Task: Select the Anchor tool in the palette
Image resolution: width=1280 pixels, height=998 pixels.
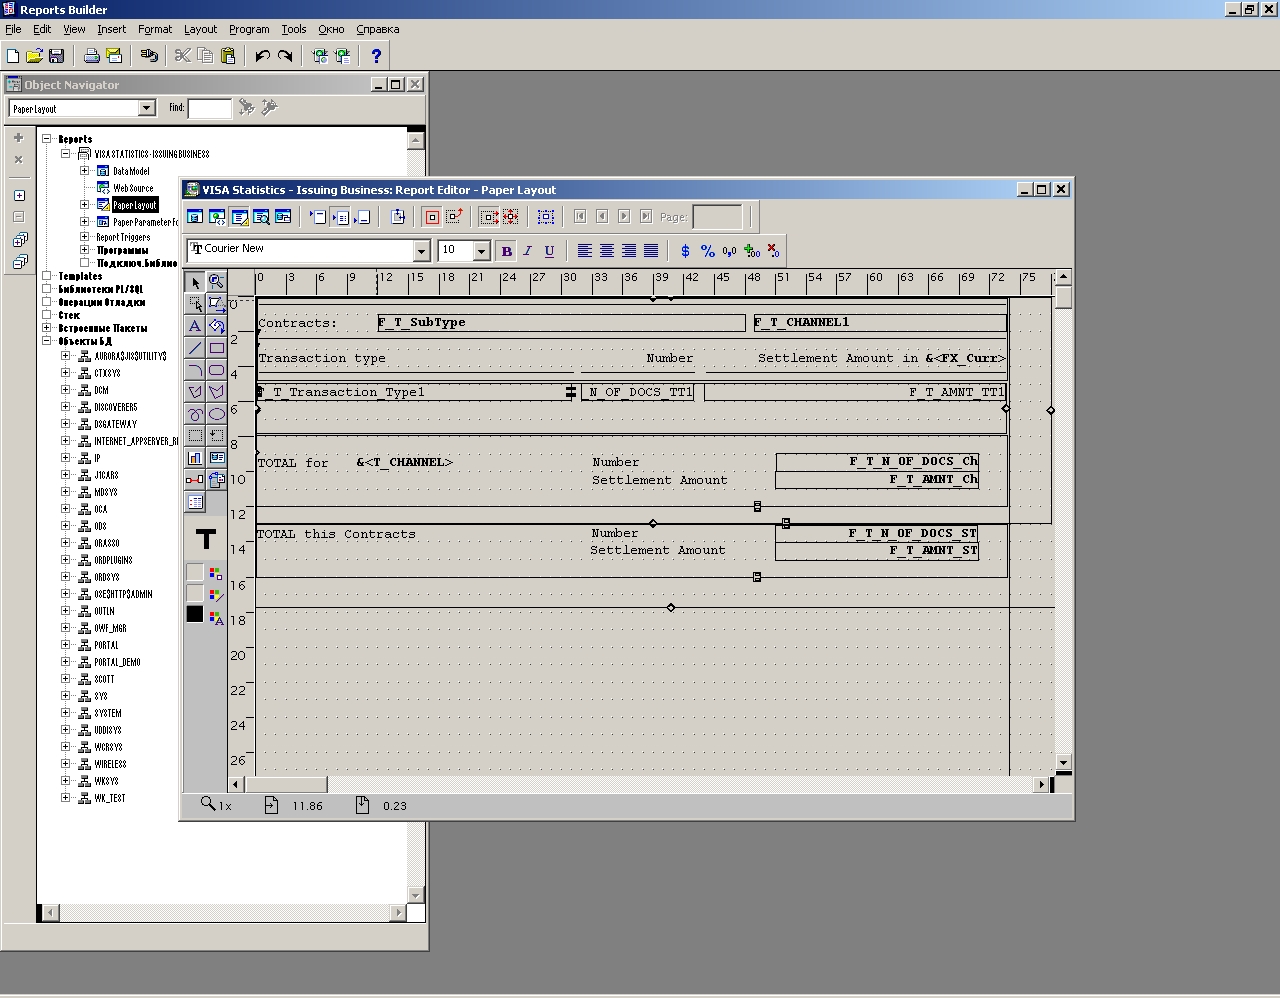Action: 195,480
